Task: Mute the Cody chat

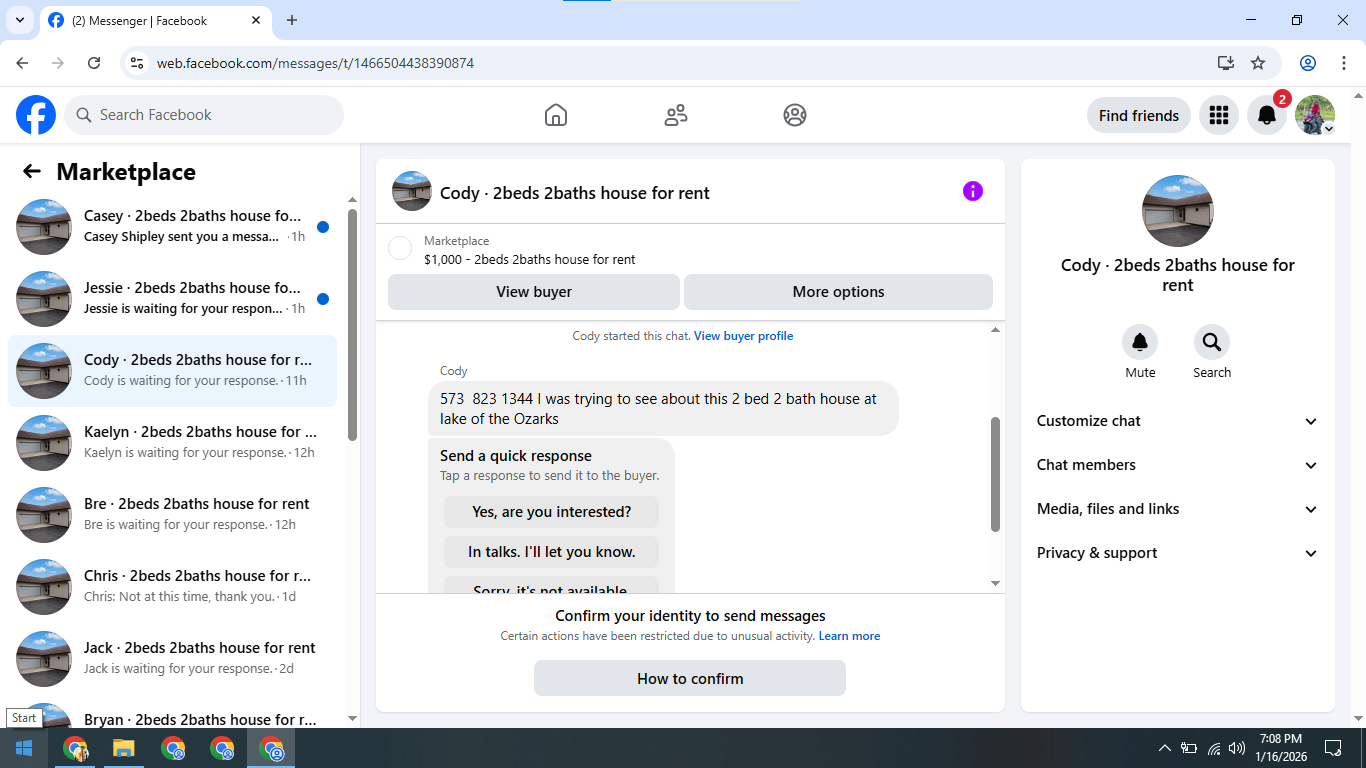Action: 1140,343
